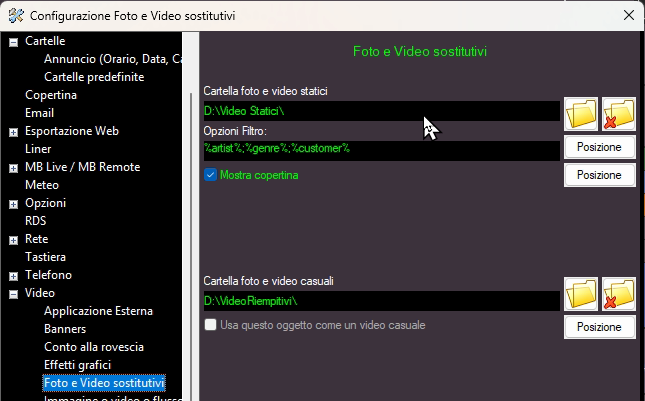
Task: Expand the MB Live / MB Remote node
Action: point(13,167)
